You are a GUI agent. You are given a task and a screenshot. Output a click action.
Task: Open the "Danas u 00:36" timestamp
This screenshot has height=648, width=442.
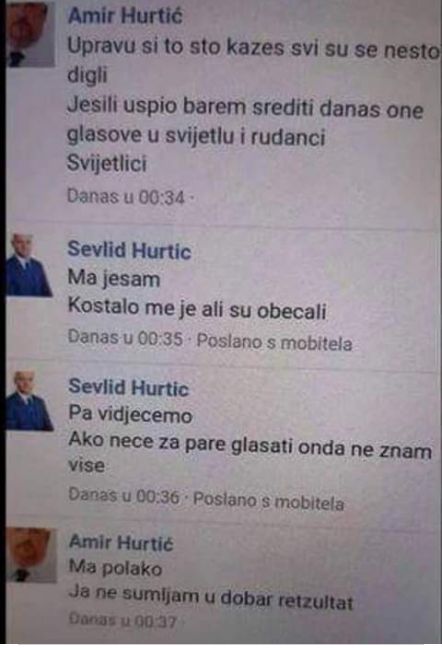tap(124, 495)
